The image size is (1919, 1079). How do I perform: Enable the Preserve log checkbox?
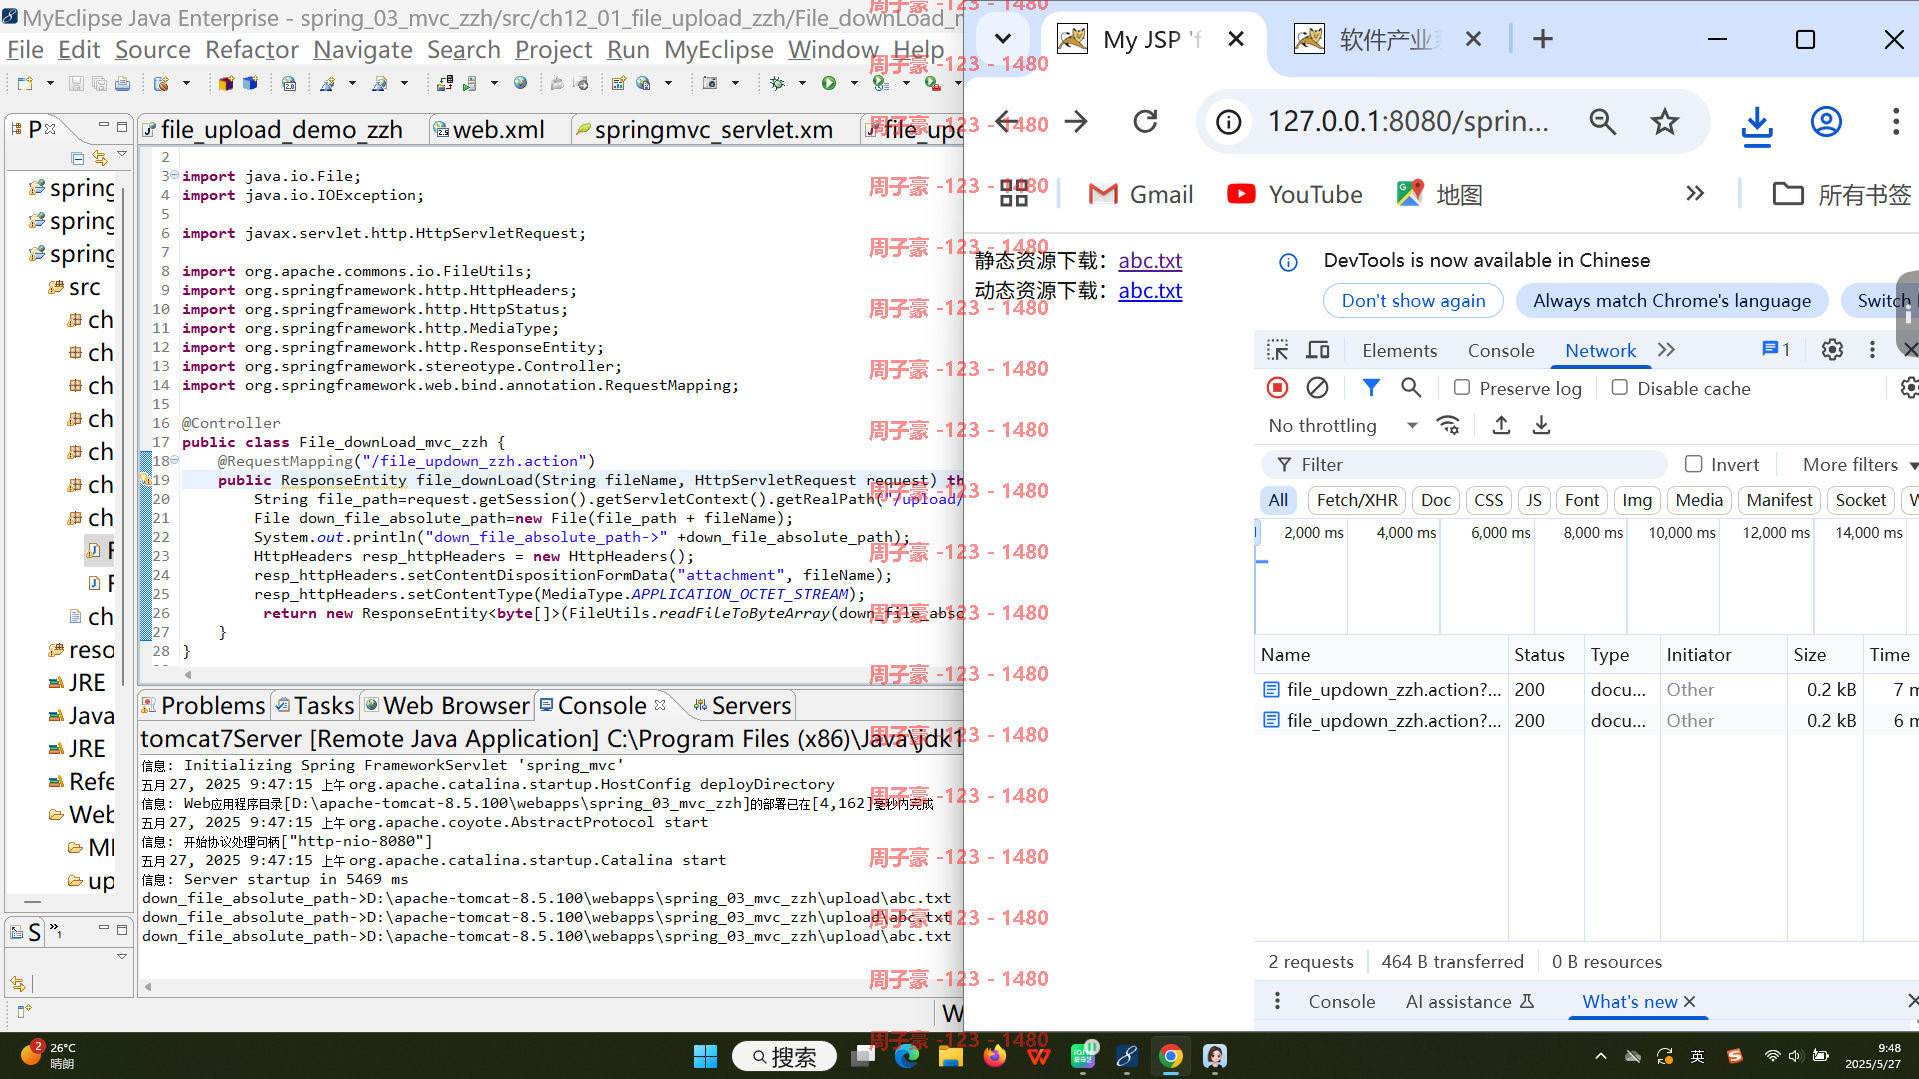pyautogui.click(x=1462, y=388)
